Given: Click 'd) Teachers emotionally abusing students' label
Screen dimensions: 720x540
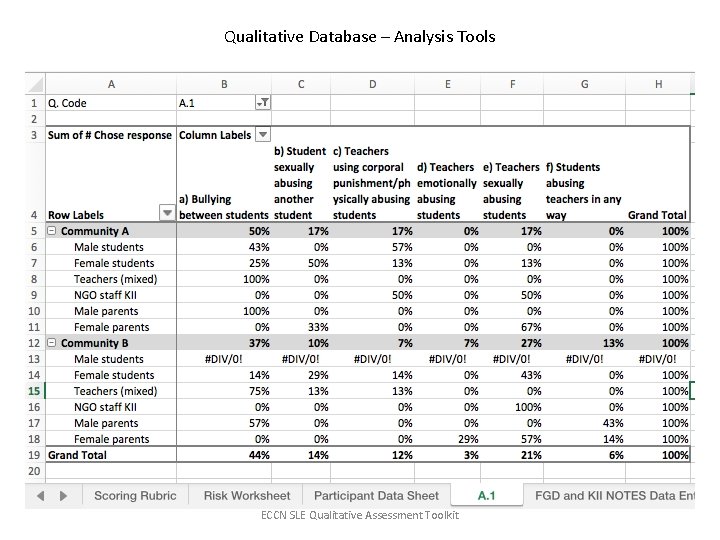Looking at the screenshot, I should pos(447,191).
